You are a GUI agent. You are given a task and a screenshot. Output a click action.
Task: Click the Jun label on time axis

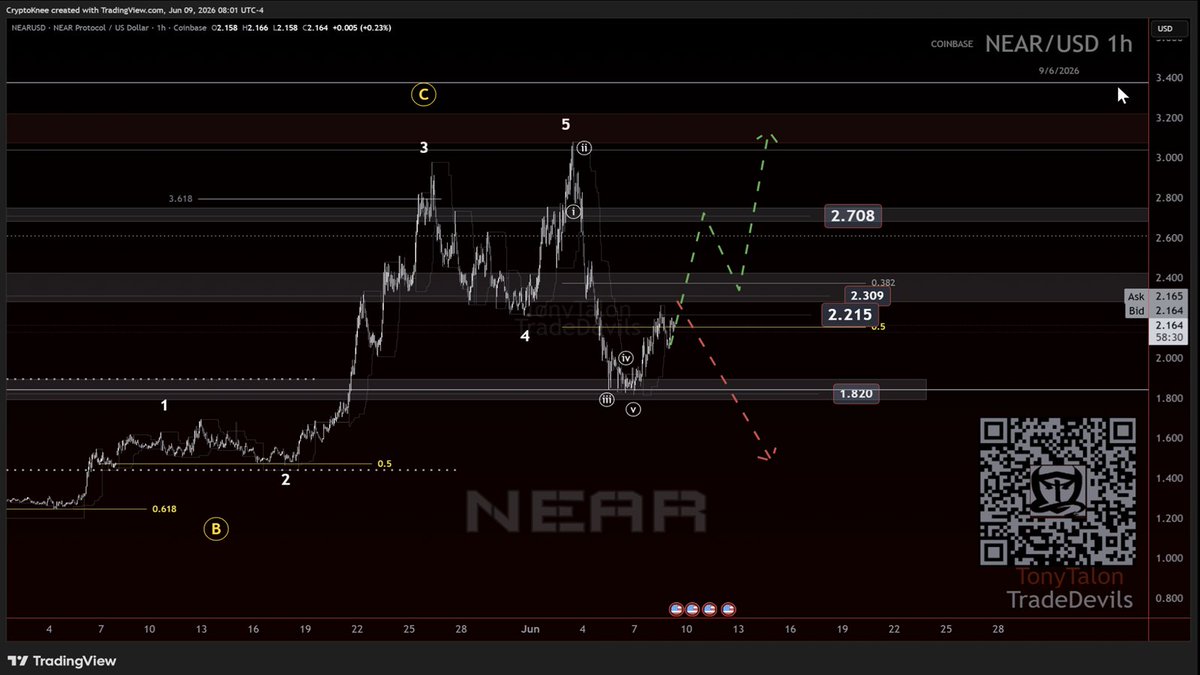[x=529, y=629]
